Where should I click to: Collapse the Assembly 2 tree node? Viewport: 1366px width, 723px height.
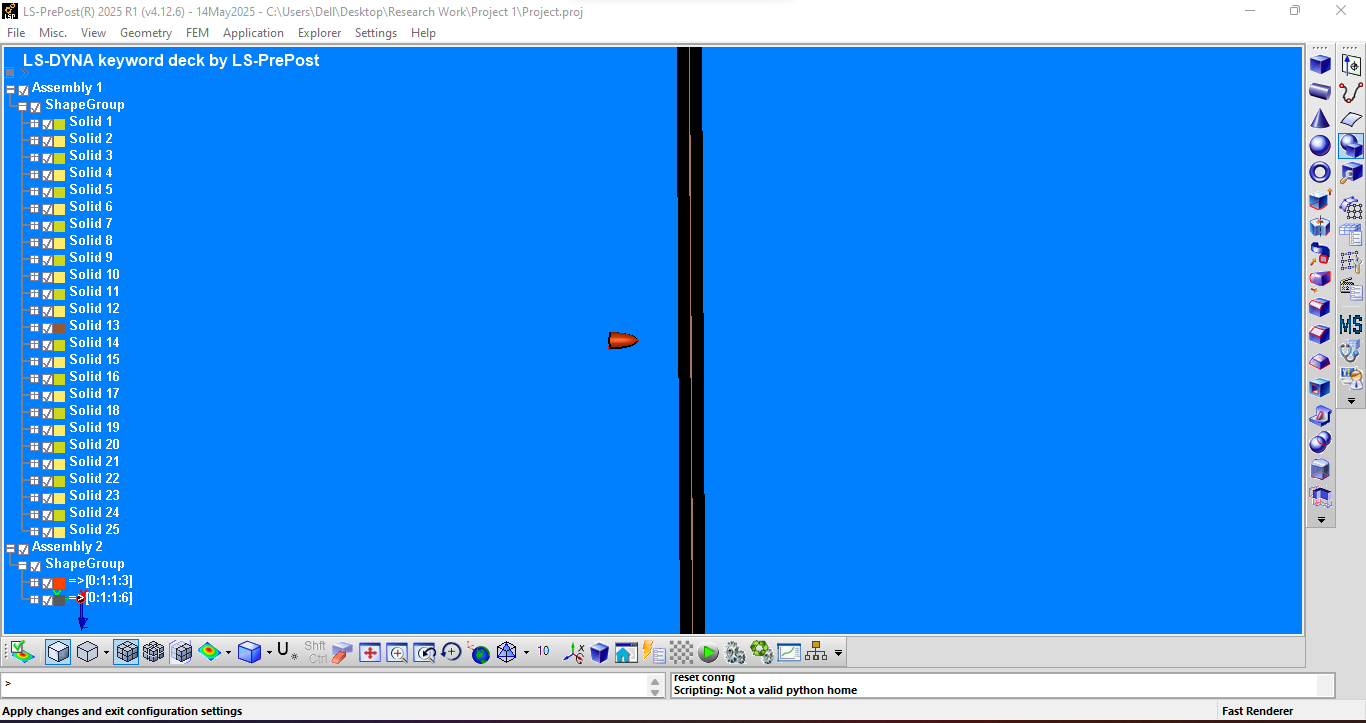click(11, 548)
